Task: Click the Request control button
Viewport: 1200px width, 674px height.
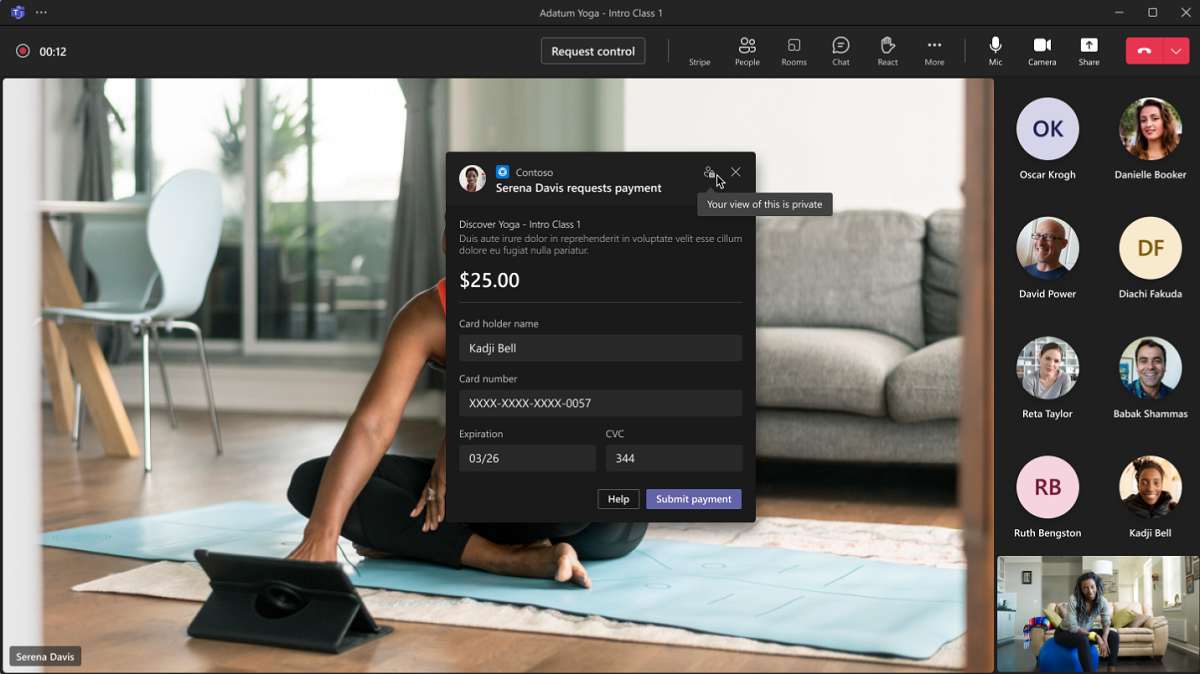Action: coord(593,51)
